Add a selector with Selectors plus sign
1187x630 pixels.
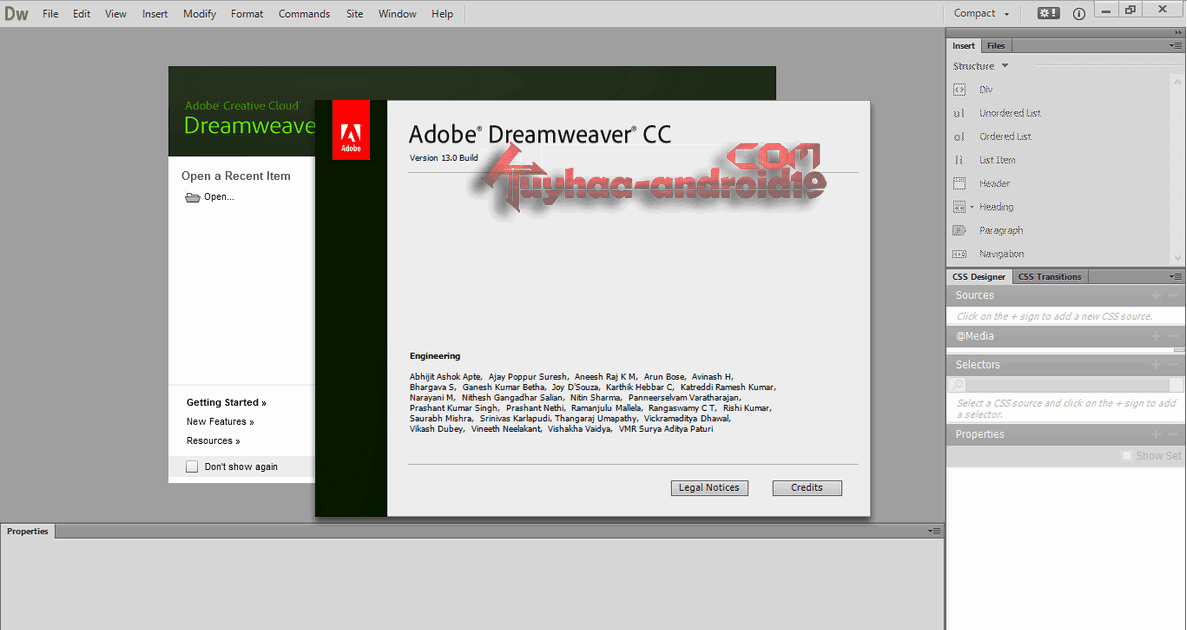coord(1156,365)
